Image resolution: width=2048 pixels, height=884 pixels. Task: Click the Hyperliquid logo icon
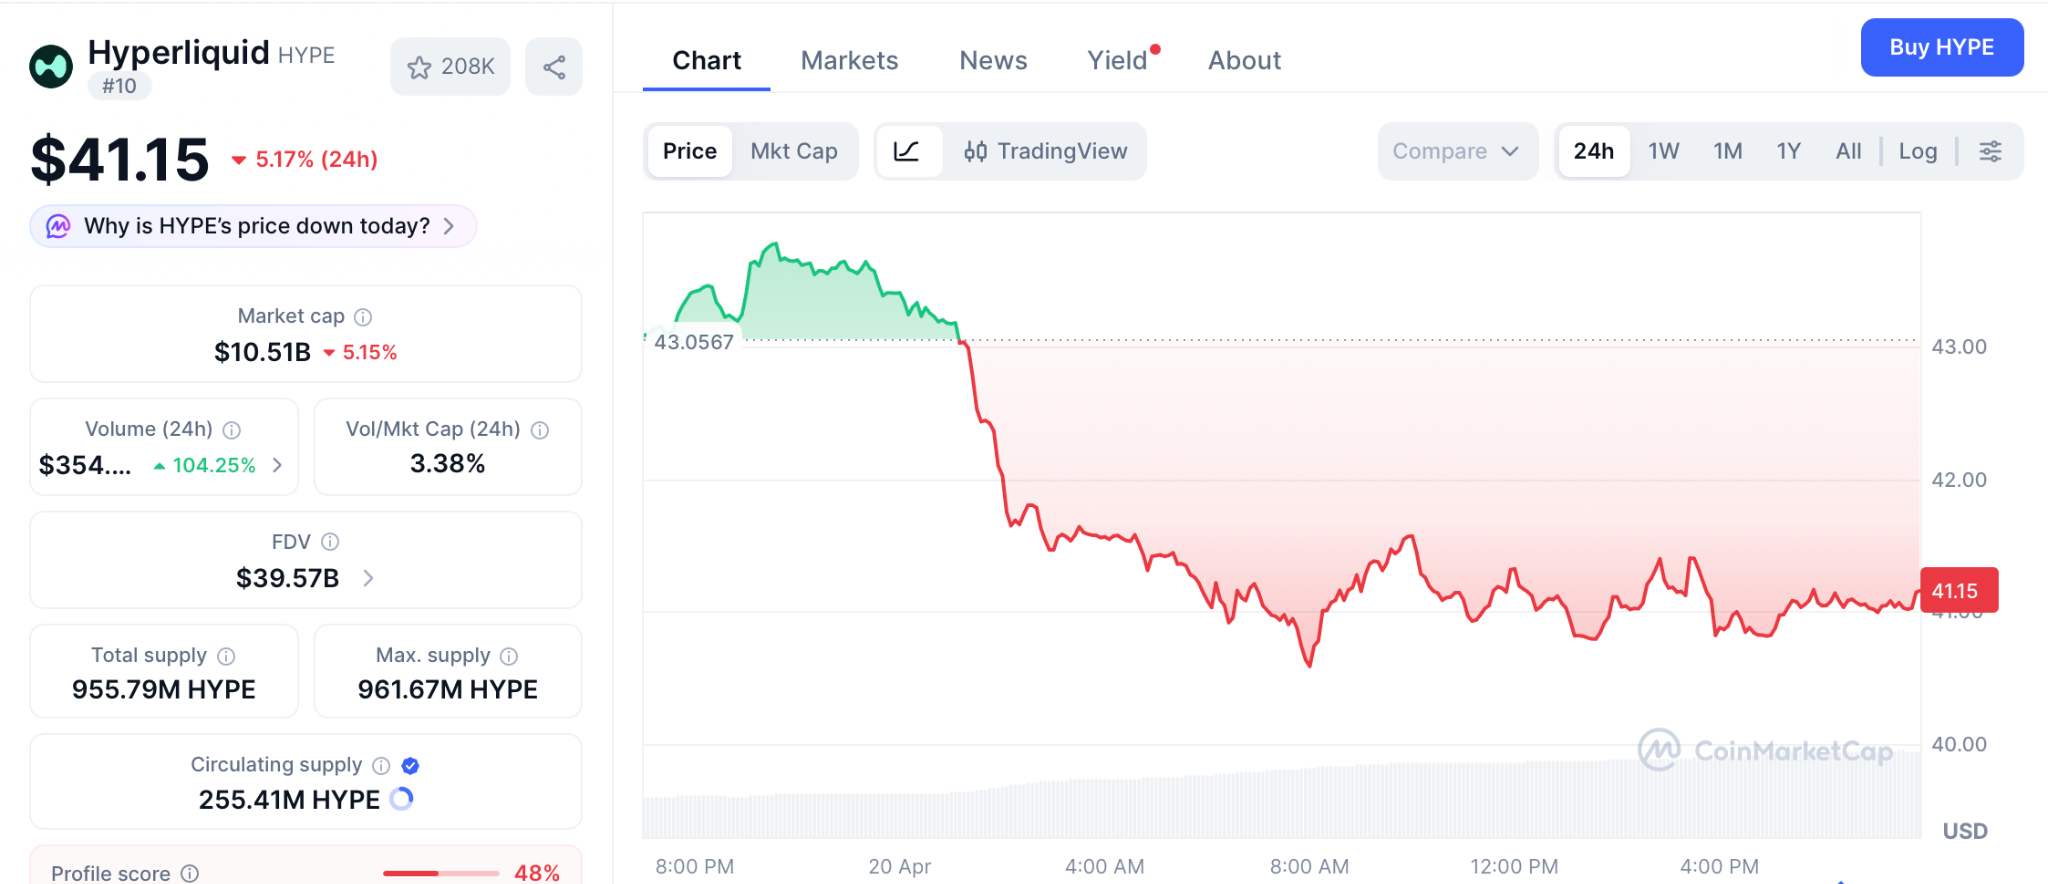point(51,67)
